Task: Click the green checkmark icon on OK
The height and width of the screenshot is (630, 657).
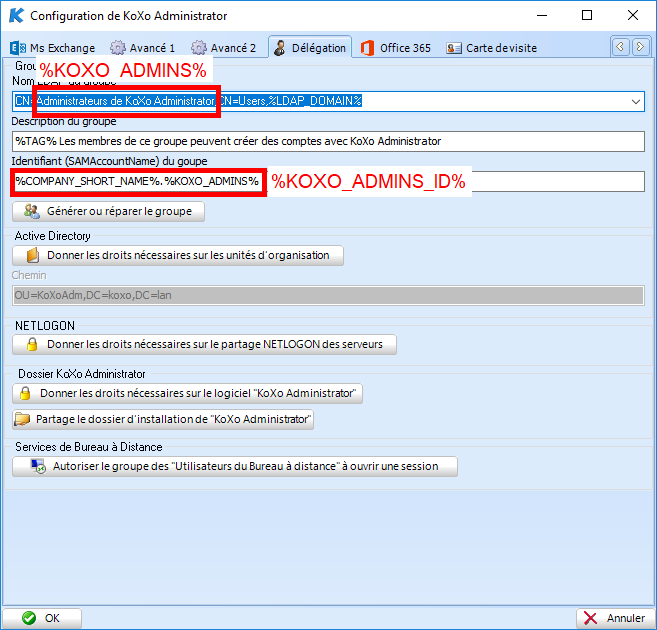Action: (x=29, y=618)
